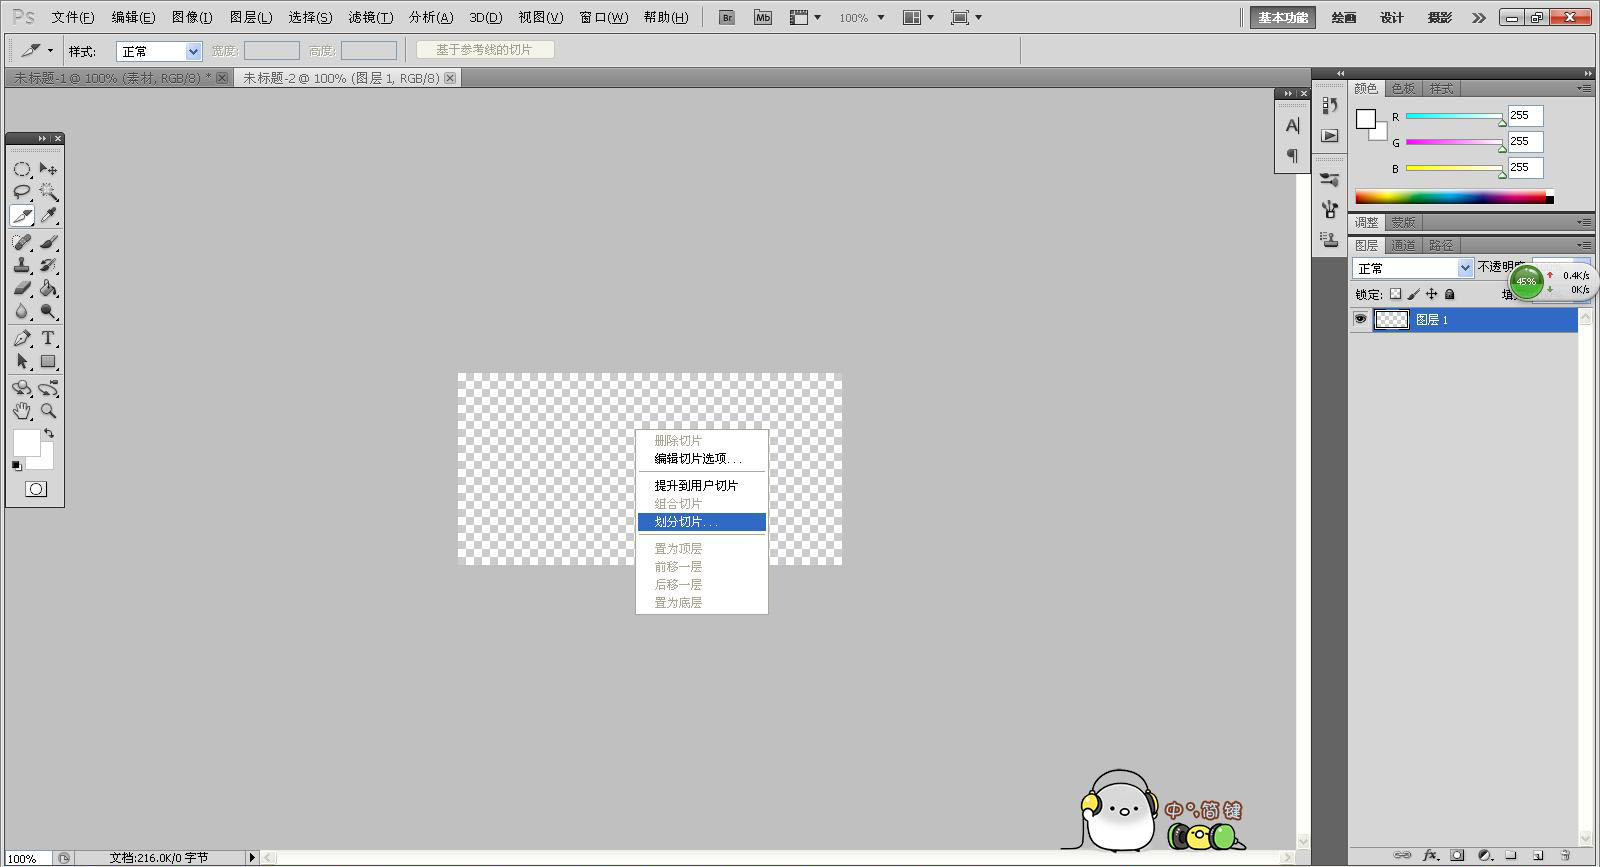Select the Paint Bucket tool

coord(48,288)
